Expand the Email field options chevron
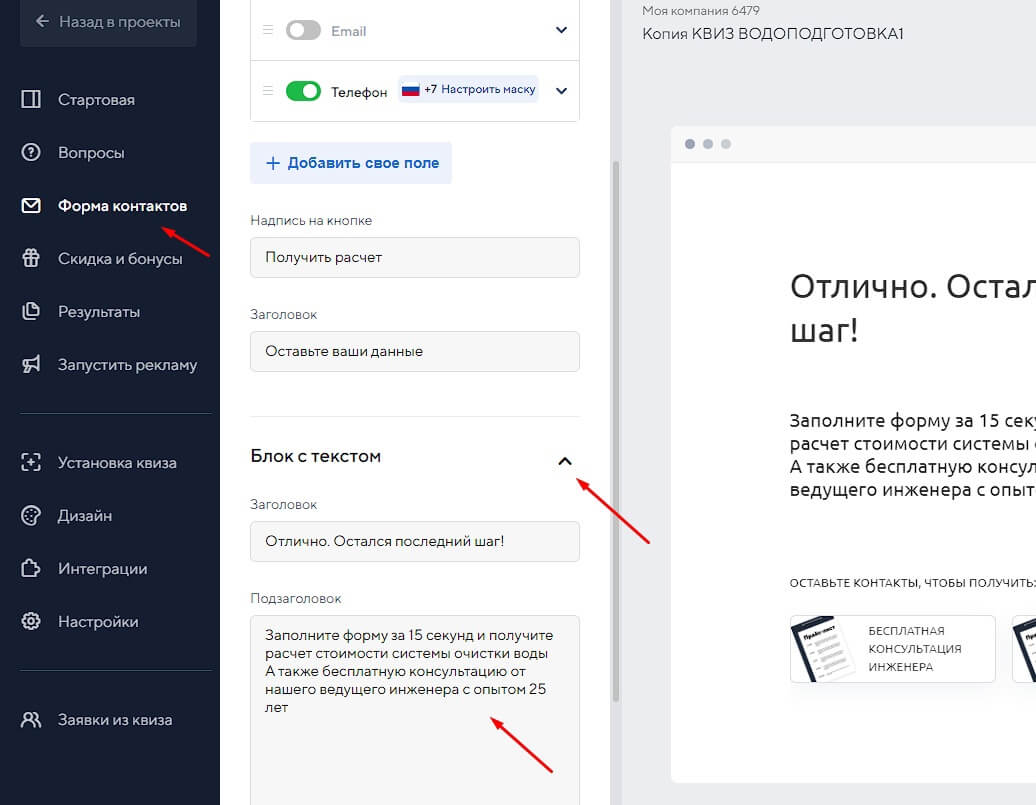 pyautogui.click(x=561, y=30)
